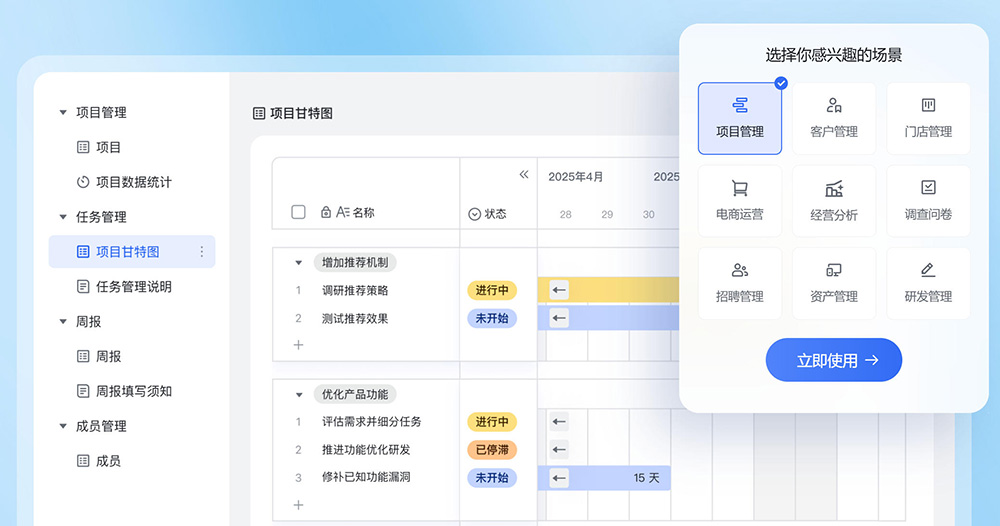This screenshot has width=1000, height=526.
Task: Choose the 调查问卷 survey icon
Action: click(927, 188)
